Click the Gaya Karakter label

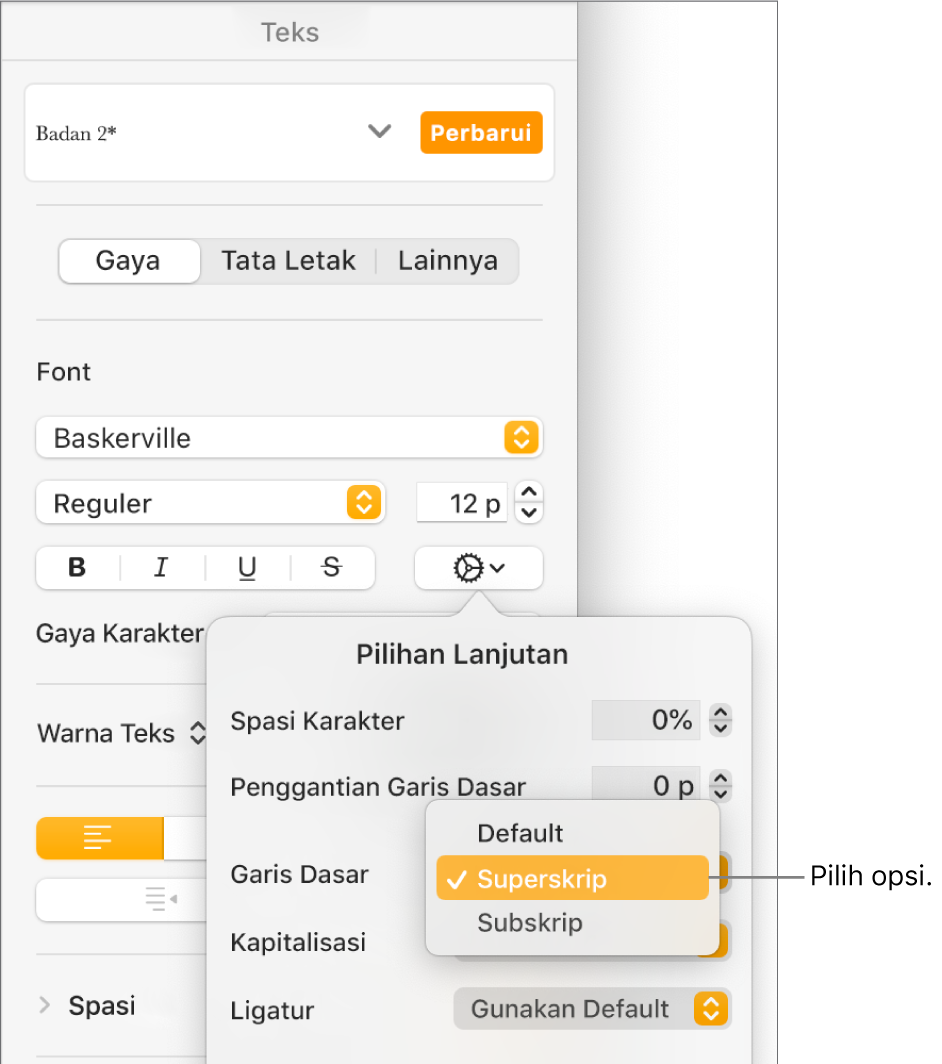[119, 633]
